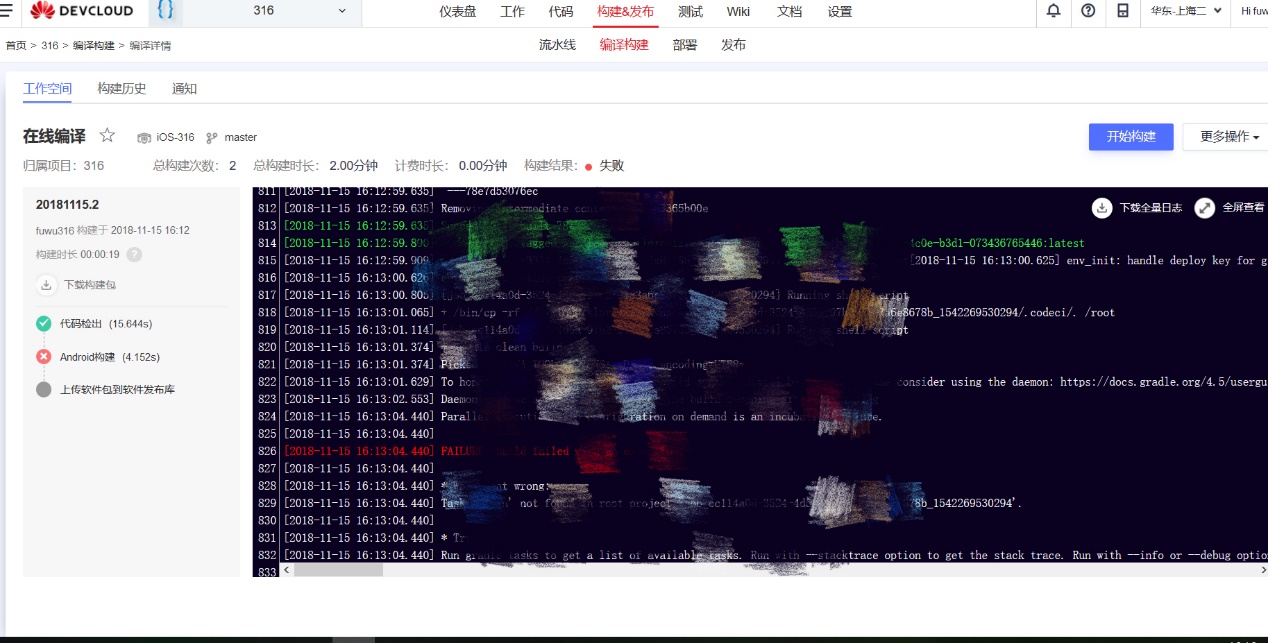Click the curly braces project icon
This screenshot has width=1268, height=643.
click(166, 11)
